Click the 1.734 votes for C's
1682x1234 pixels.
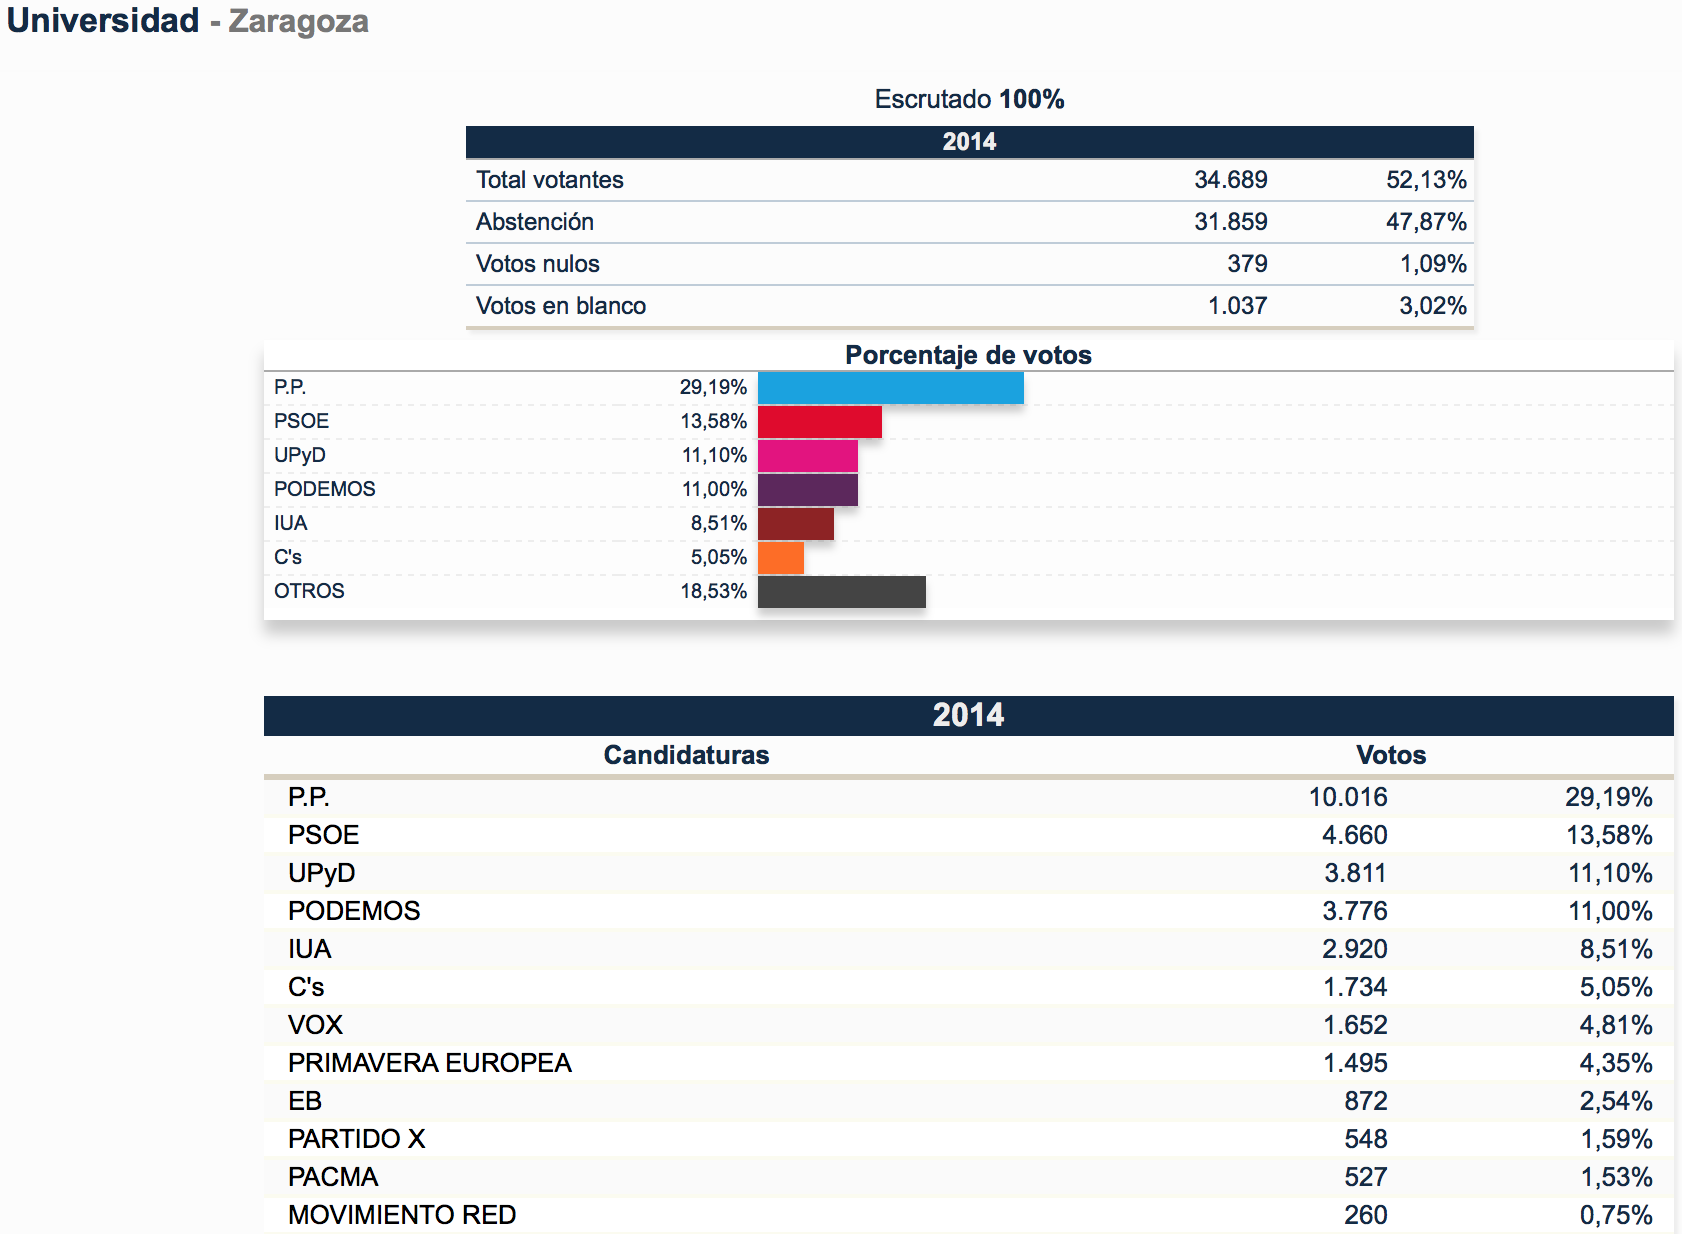tap(1355, 987)
